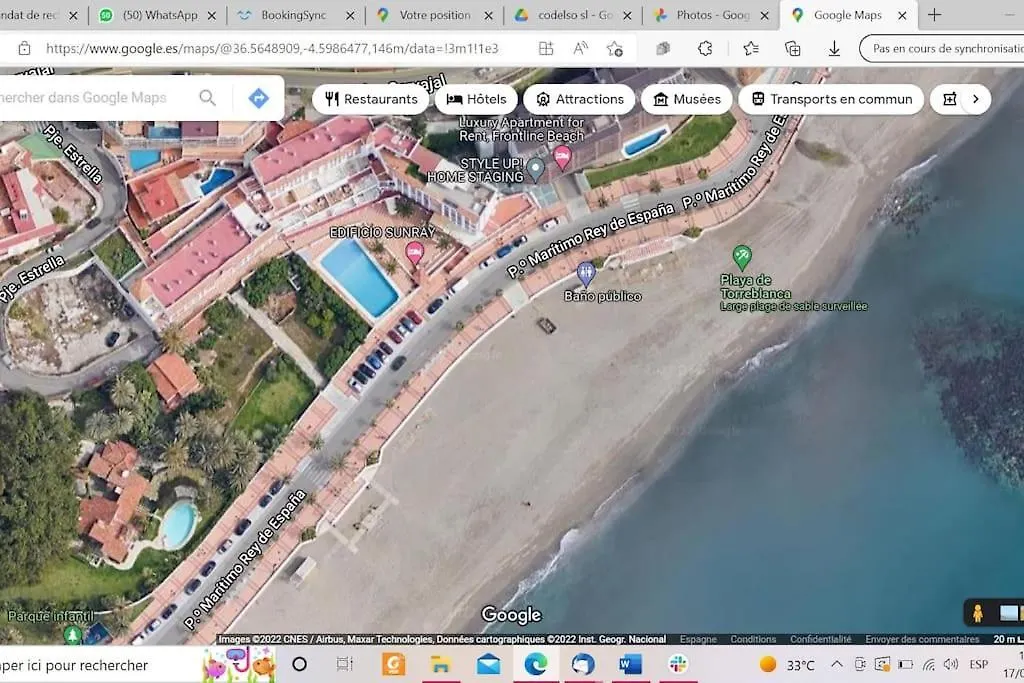The width and height of the screenshot is (1024, 683).
Task: Open the read aloud icon in address bar
Action: (580, 48)
